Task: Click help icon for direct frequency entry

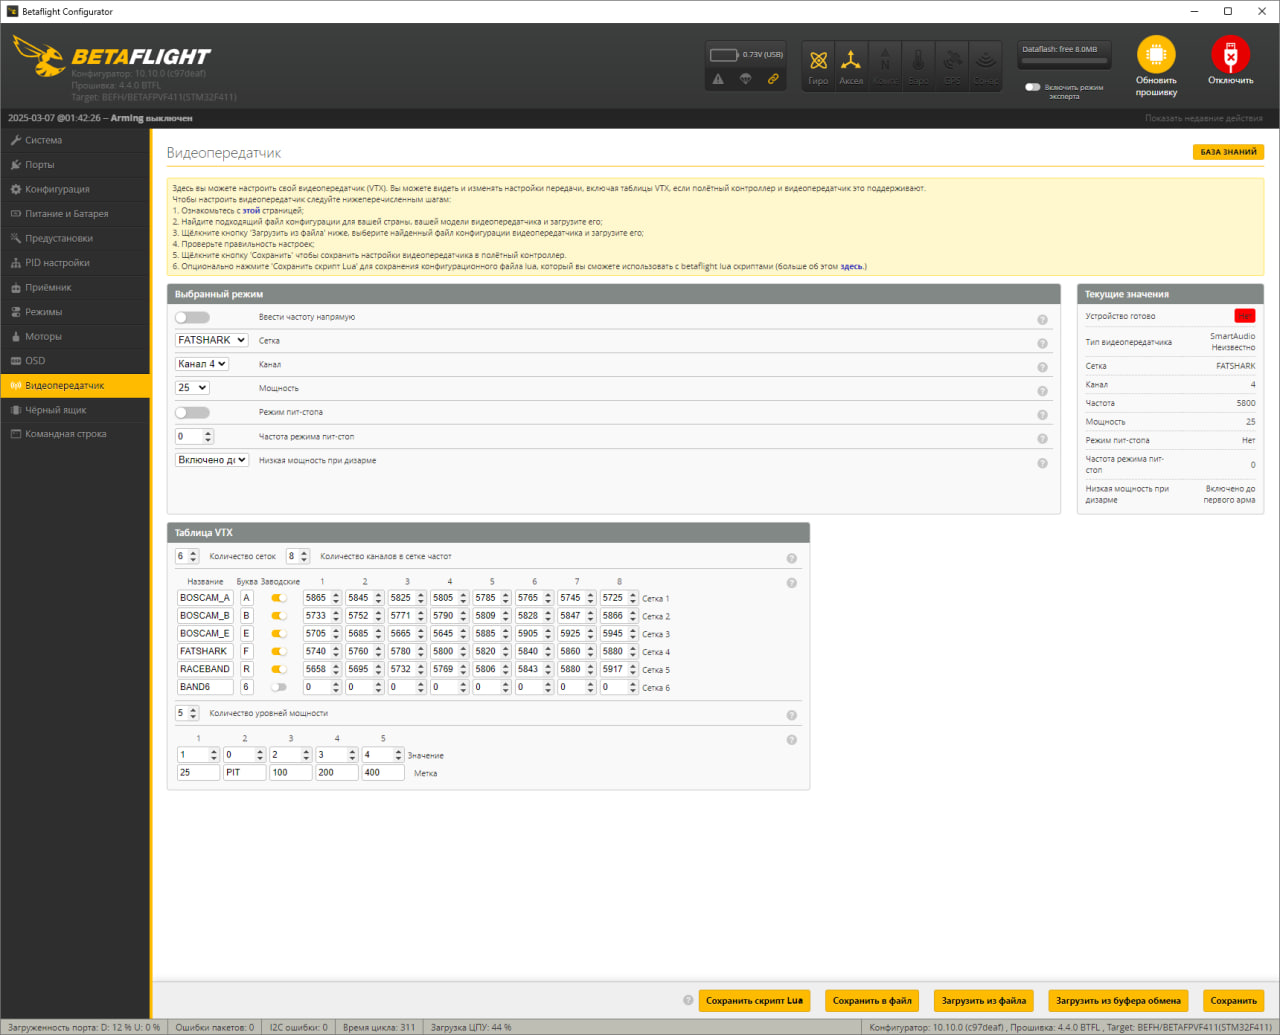Action: pyautogui.click(x=1042, y=320)
